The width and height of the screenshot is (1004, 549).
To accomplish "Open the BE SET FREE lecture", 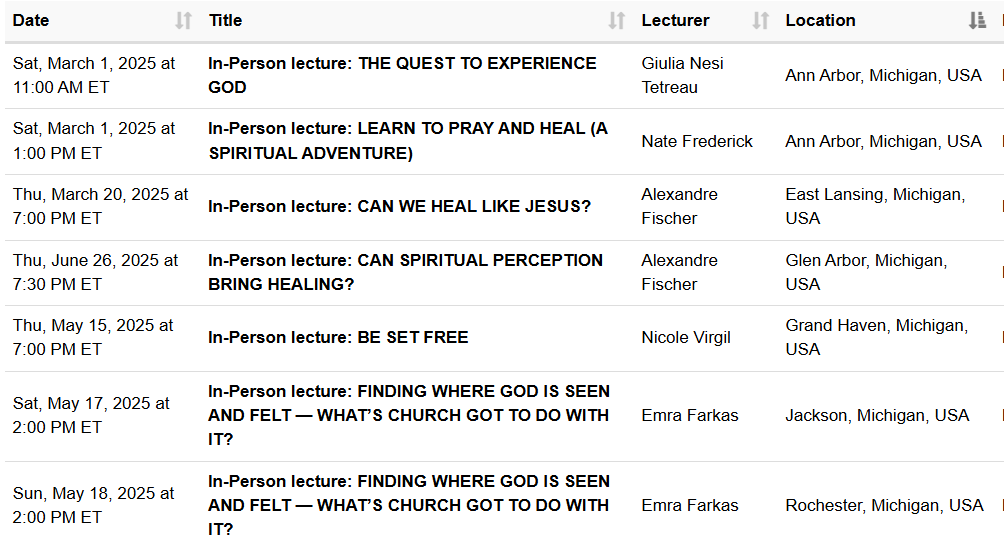I will 338,338.
